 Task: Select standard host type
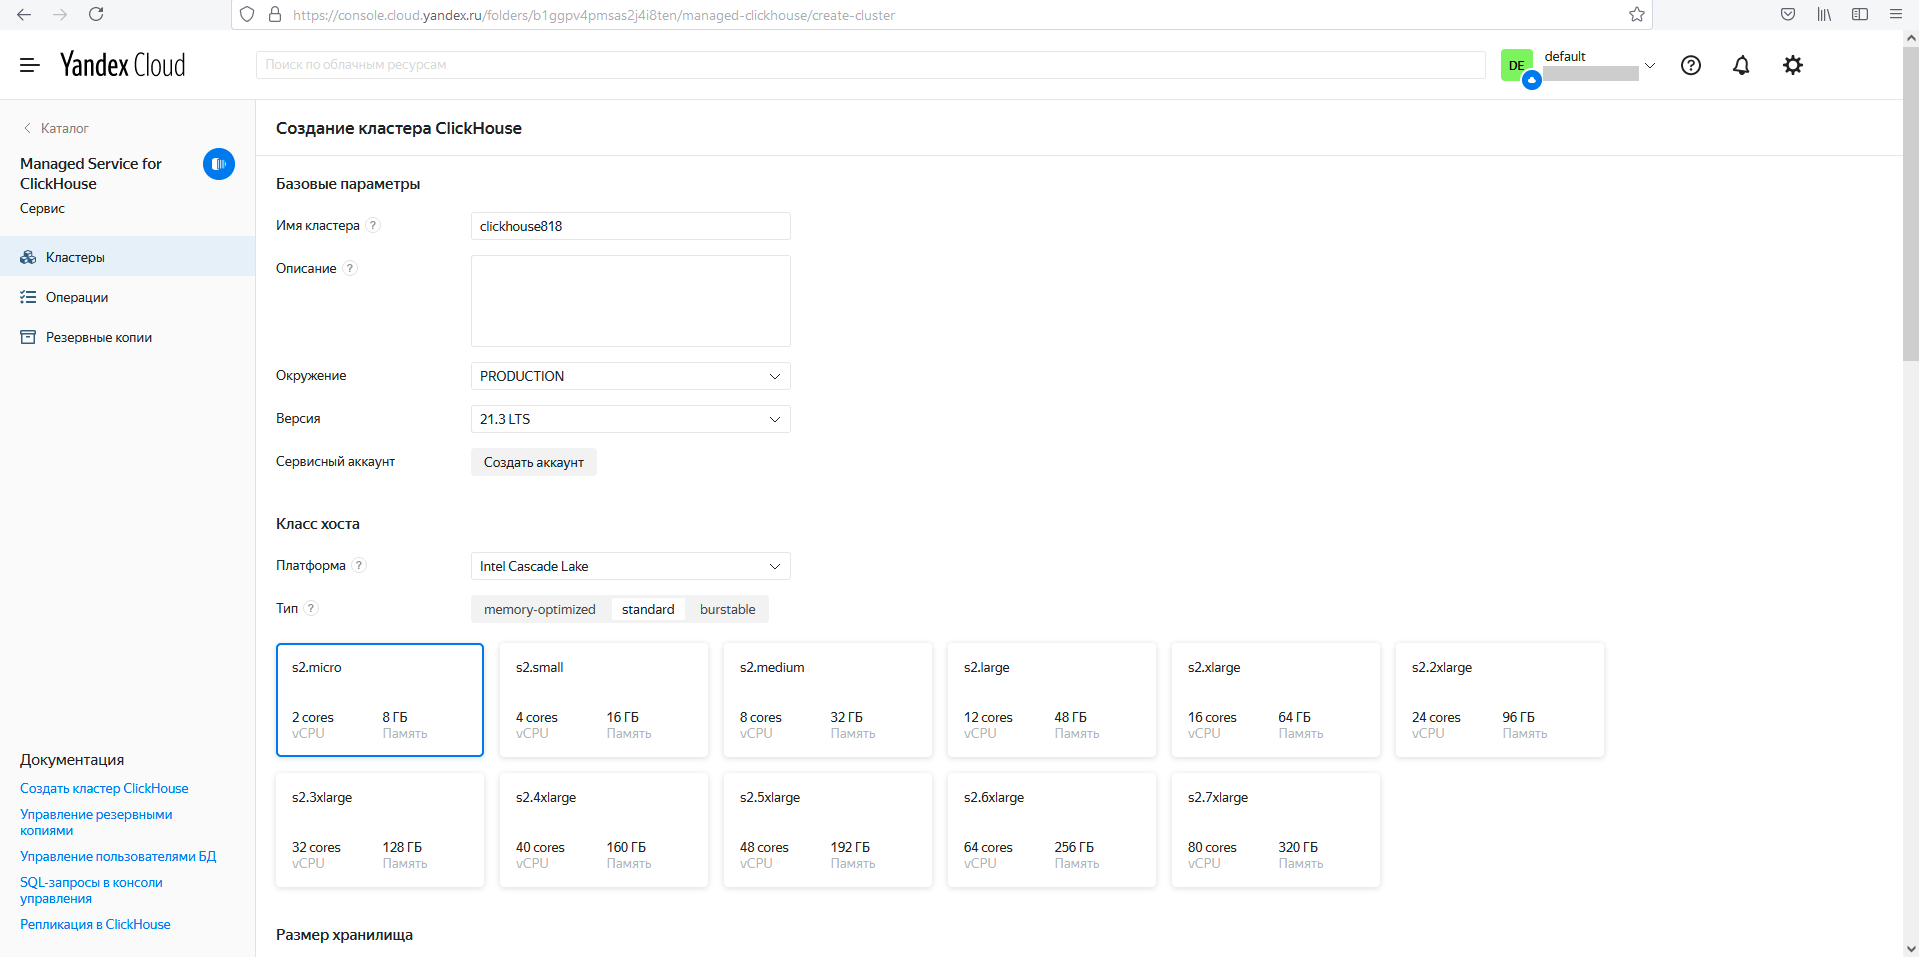pyautogui.click(x=648, y=609)
